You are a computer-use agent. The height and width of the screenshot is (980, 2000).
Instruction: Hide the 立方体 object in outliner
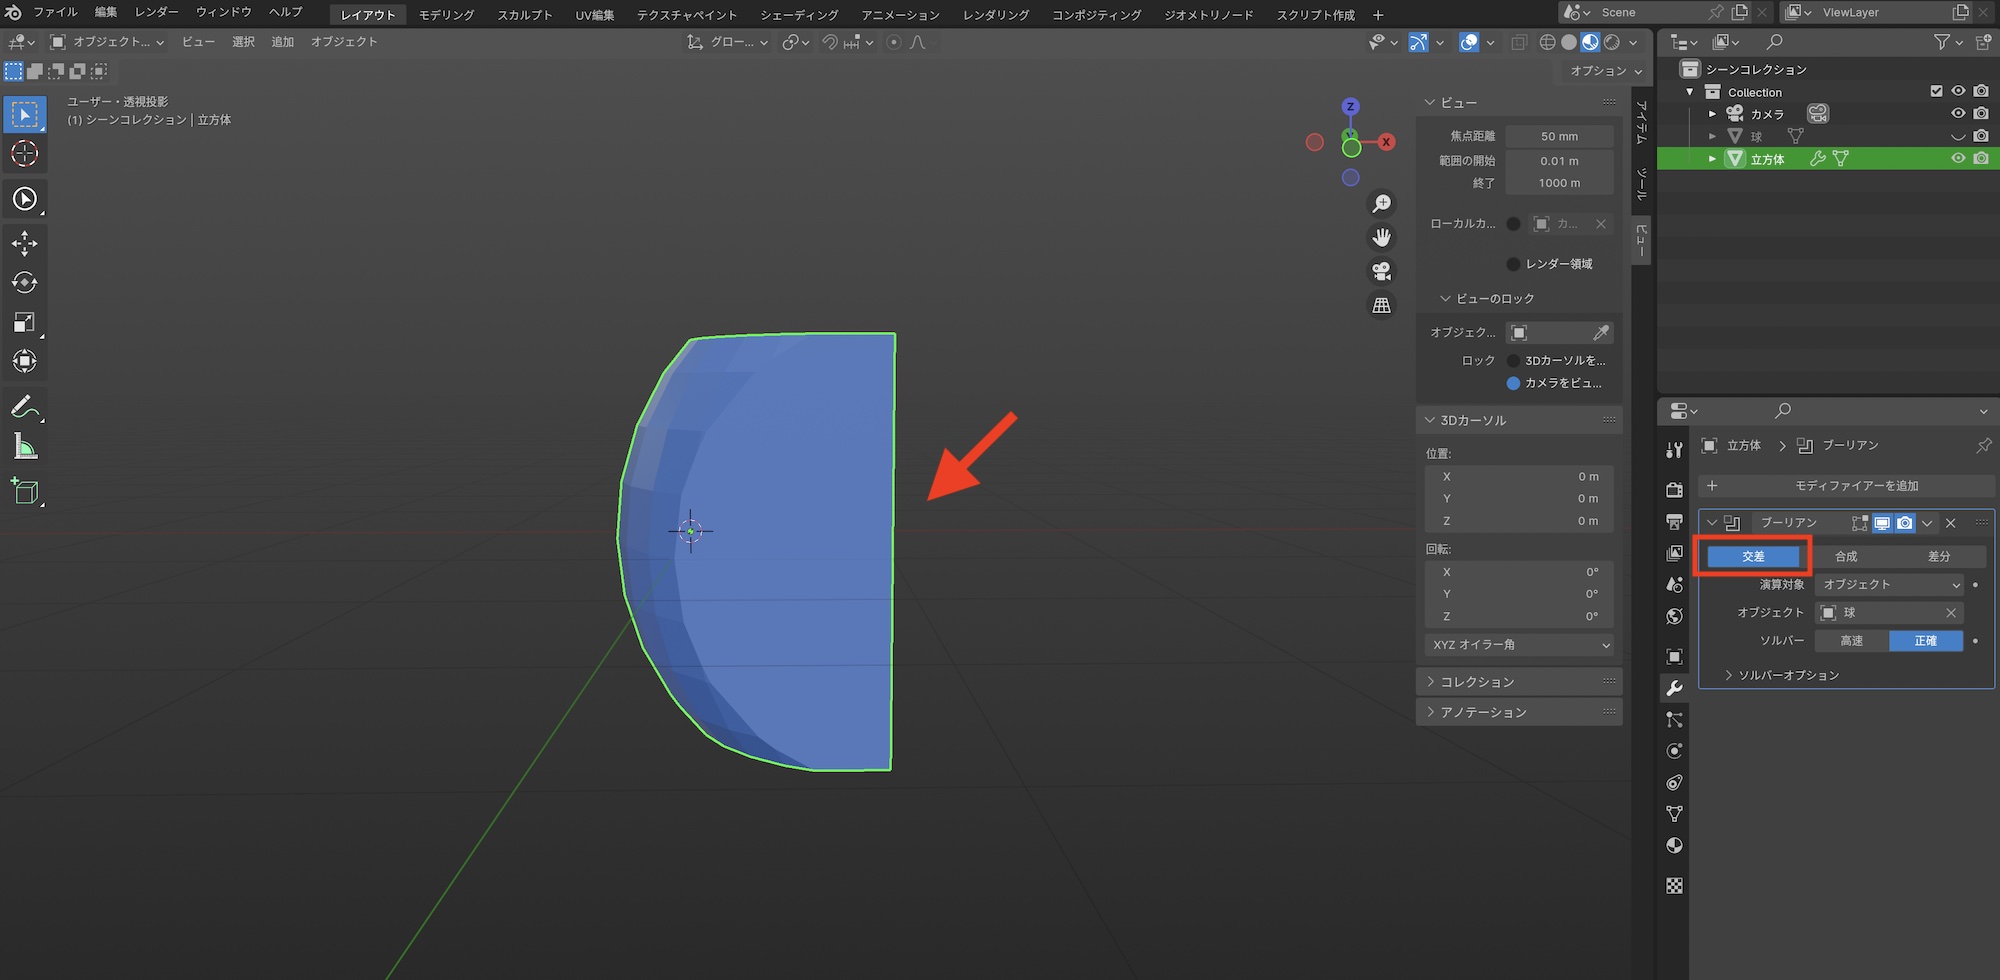[x=1958, y=159]
